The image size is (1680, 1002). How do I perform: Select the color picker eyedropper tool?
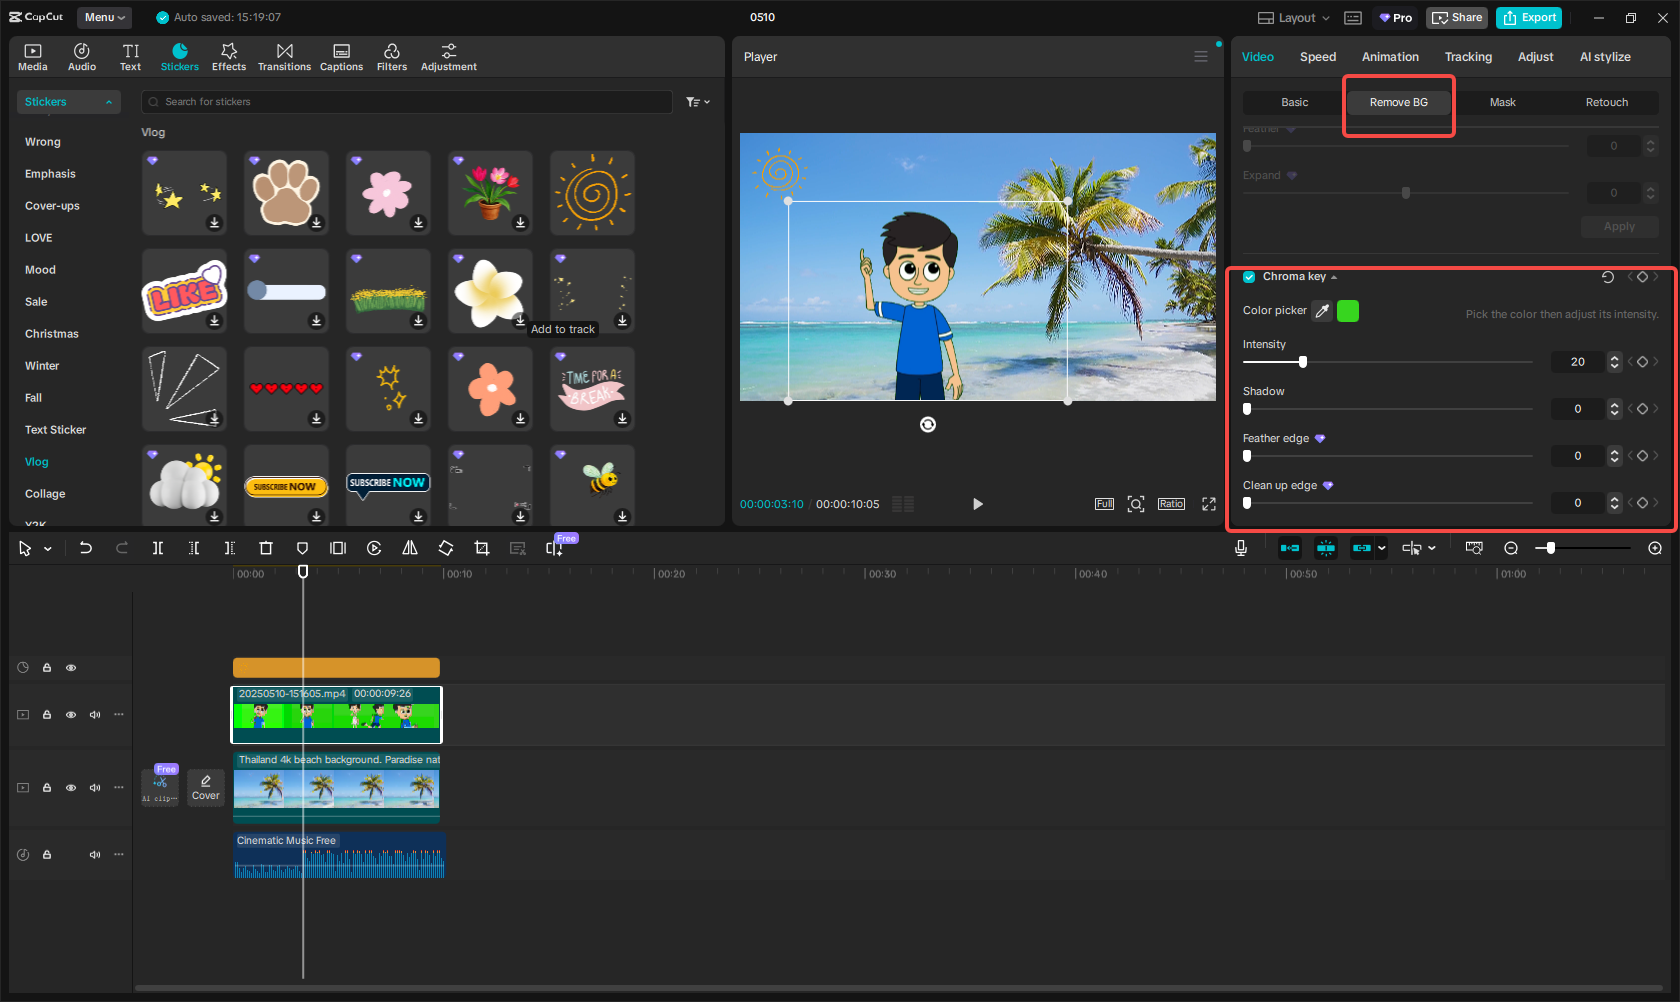coord(1322,311)
